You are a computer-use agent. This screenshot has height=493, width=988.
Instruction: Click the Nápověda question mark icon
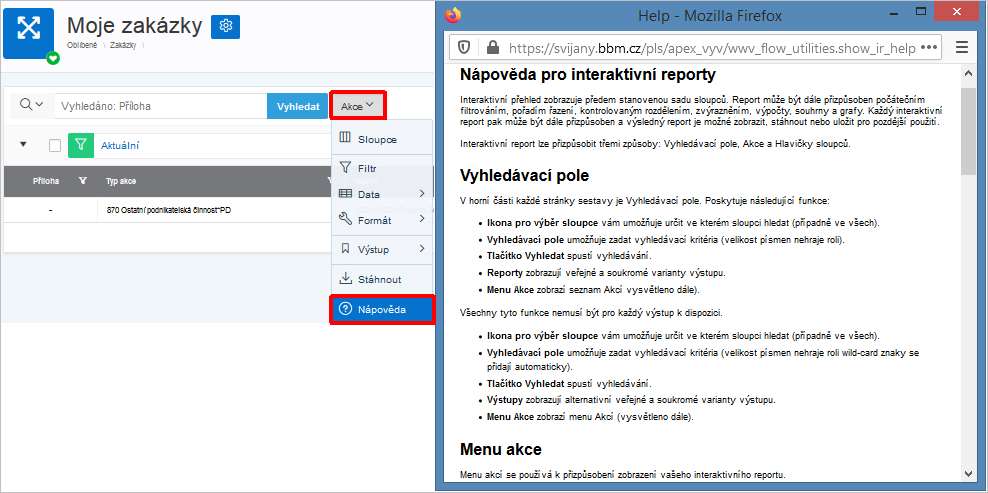tap(345, 309)
